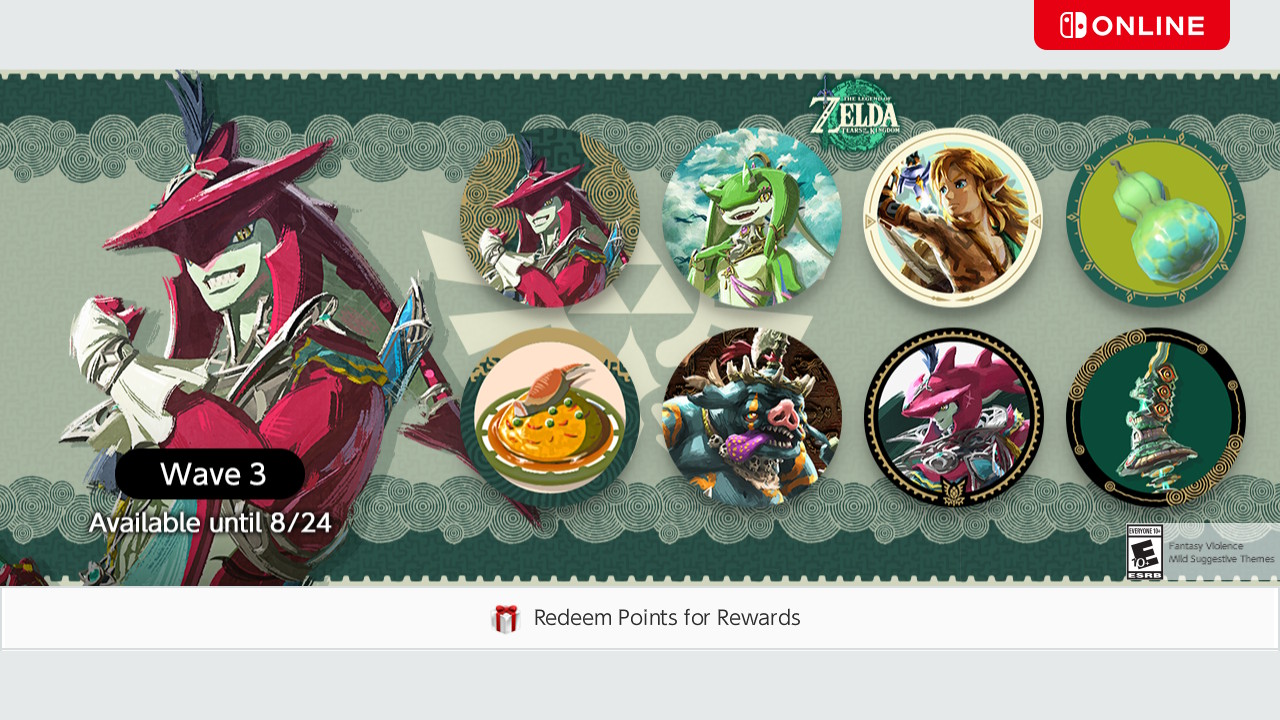Screen dimensions: 1280x720
Task: Select Sidon icon with dark gold border
Action: pos(953,417)
